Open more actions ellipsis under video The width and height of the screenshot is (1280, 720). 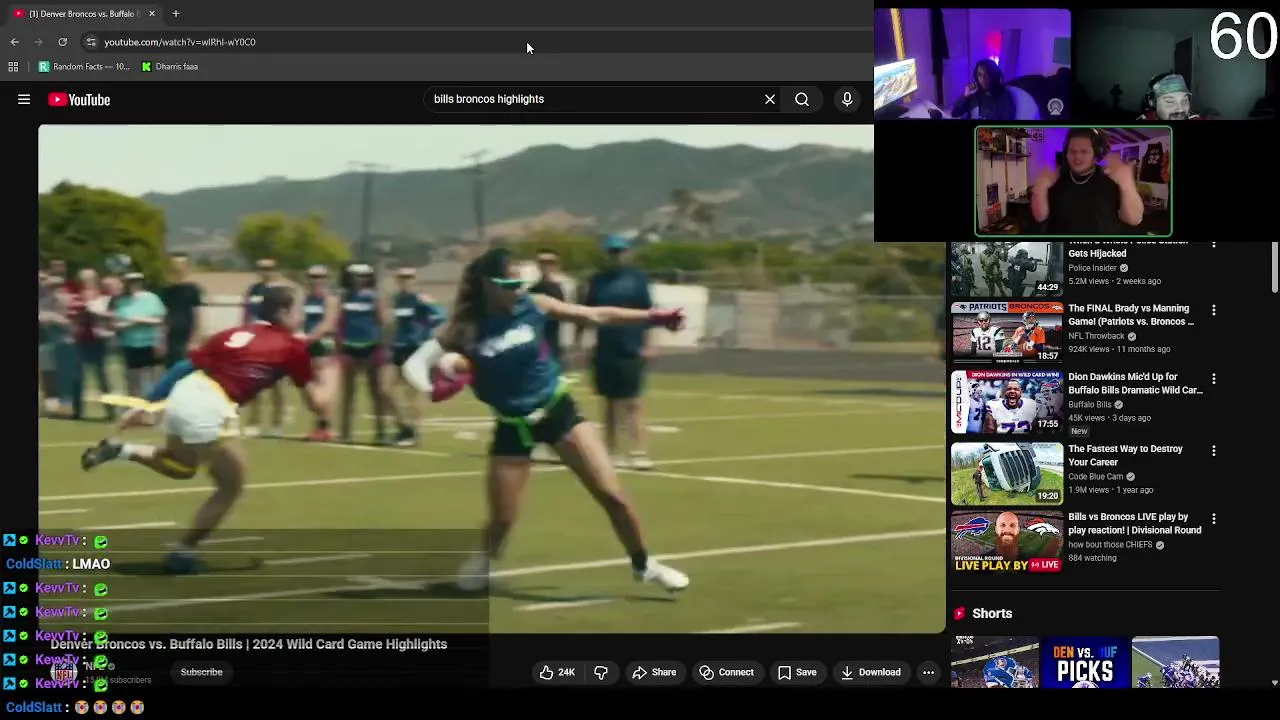[928, 672]
